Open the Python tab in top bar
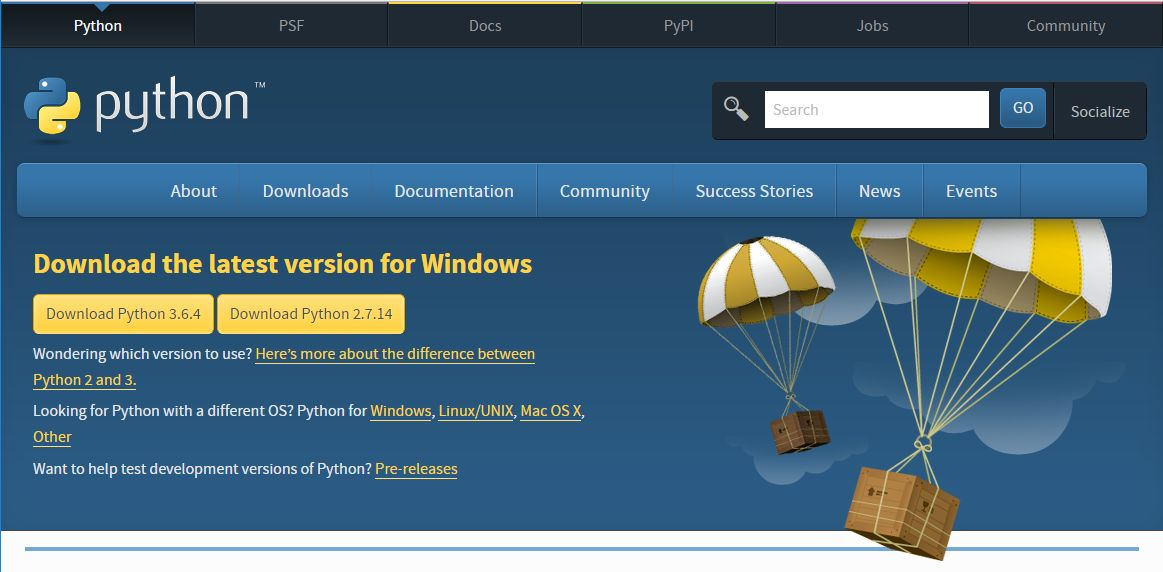The height and width of the screenshot is (572, 1163). tap(98, 26)
